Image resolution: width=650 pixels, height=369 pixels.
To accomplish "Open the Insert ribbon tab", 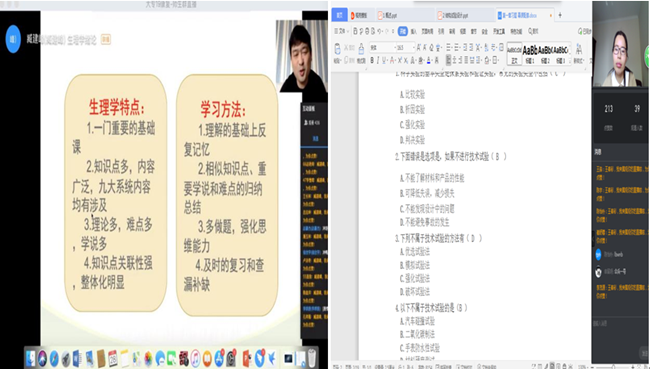I will click(414, 31).
